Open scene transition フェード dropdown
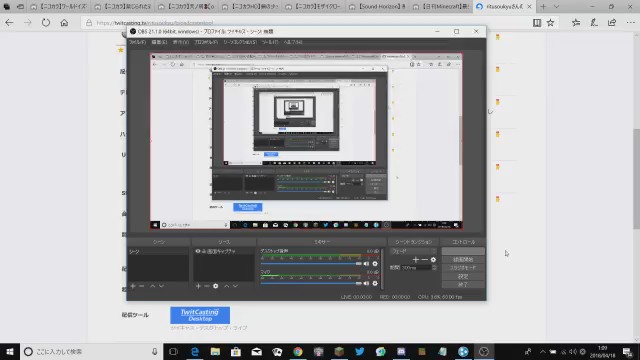Screen dimensions: 640x360 click(413, 251)
